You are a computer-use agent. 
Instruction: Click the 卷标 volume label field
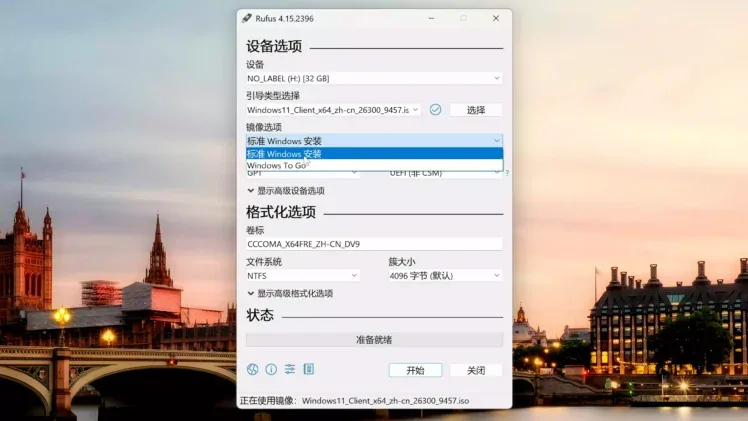(374, 244)
